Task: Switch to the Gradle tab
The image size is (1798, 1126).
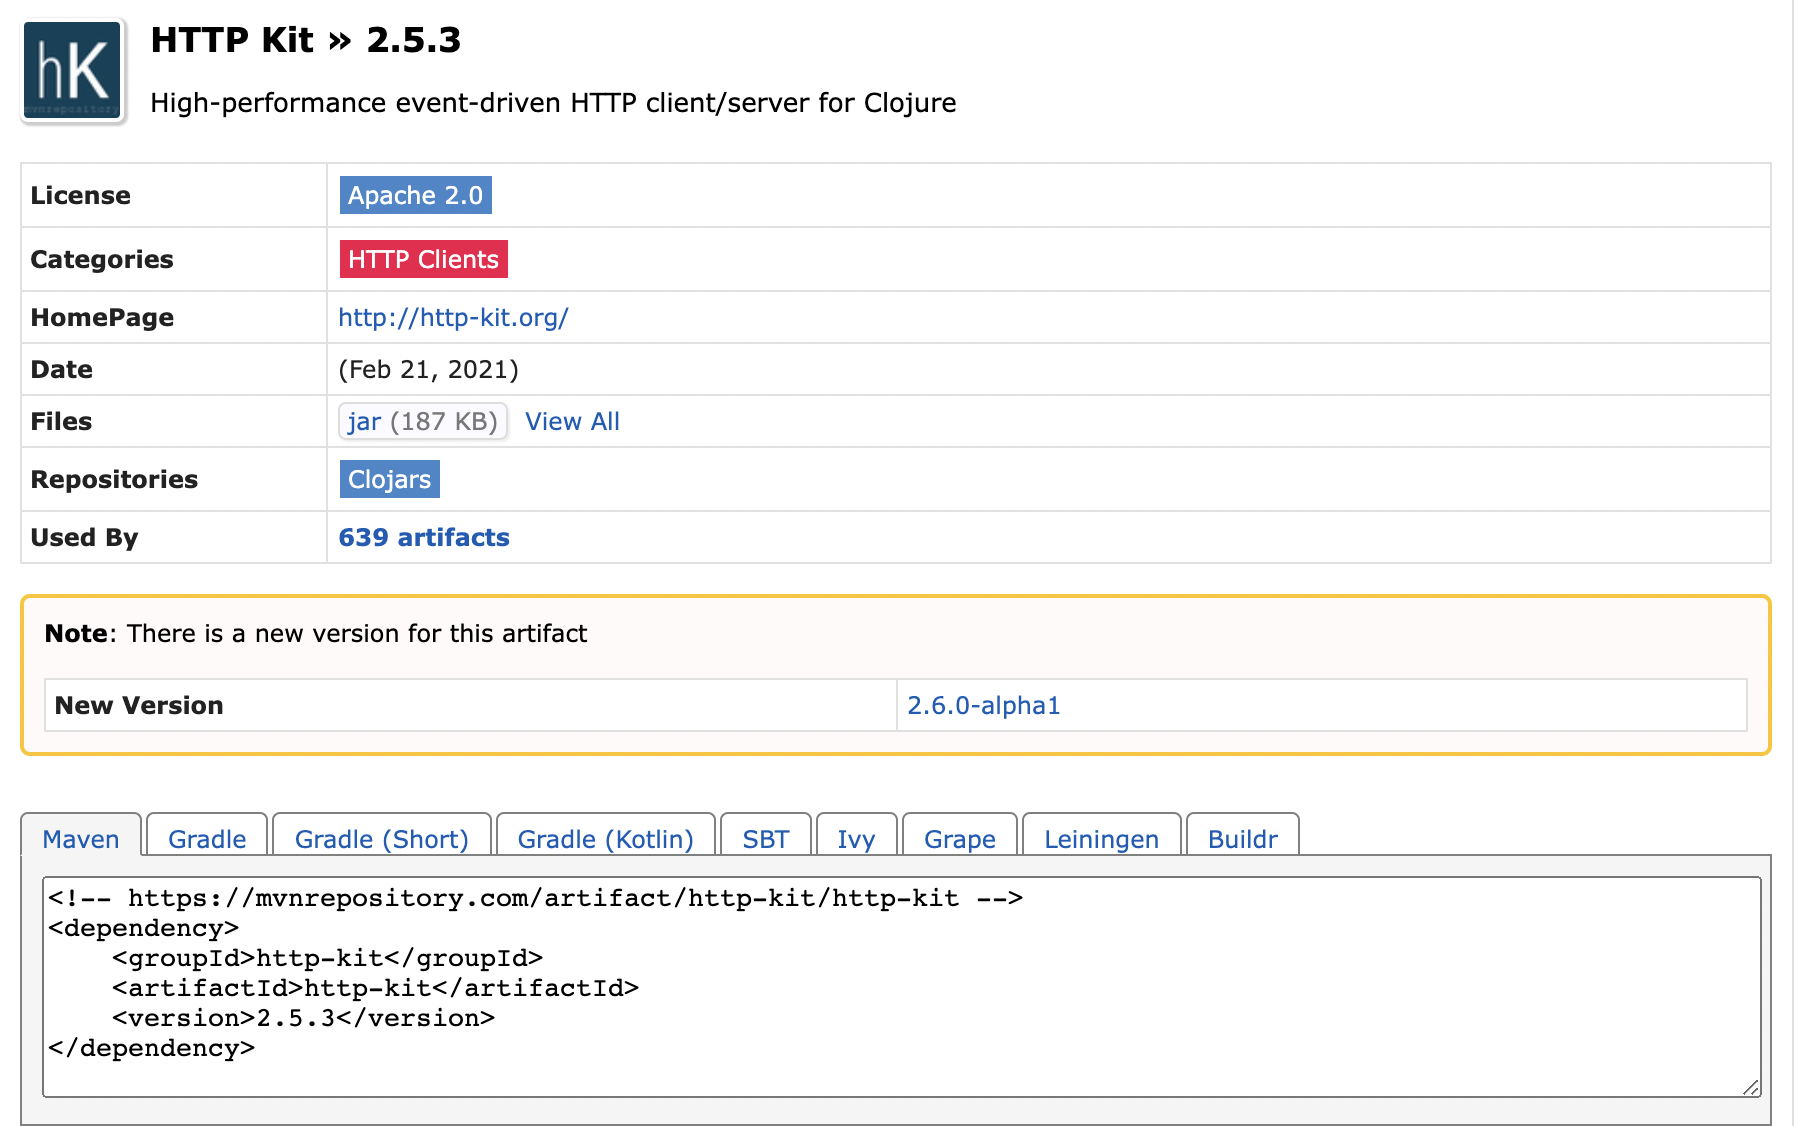Action: 207,838
